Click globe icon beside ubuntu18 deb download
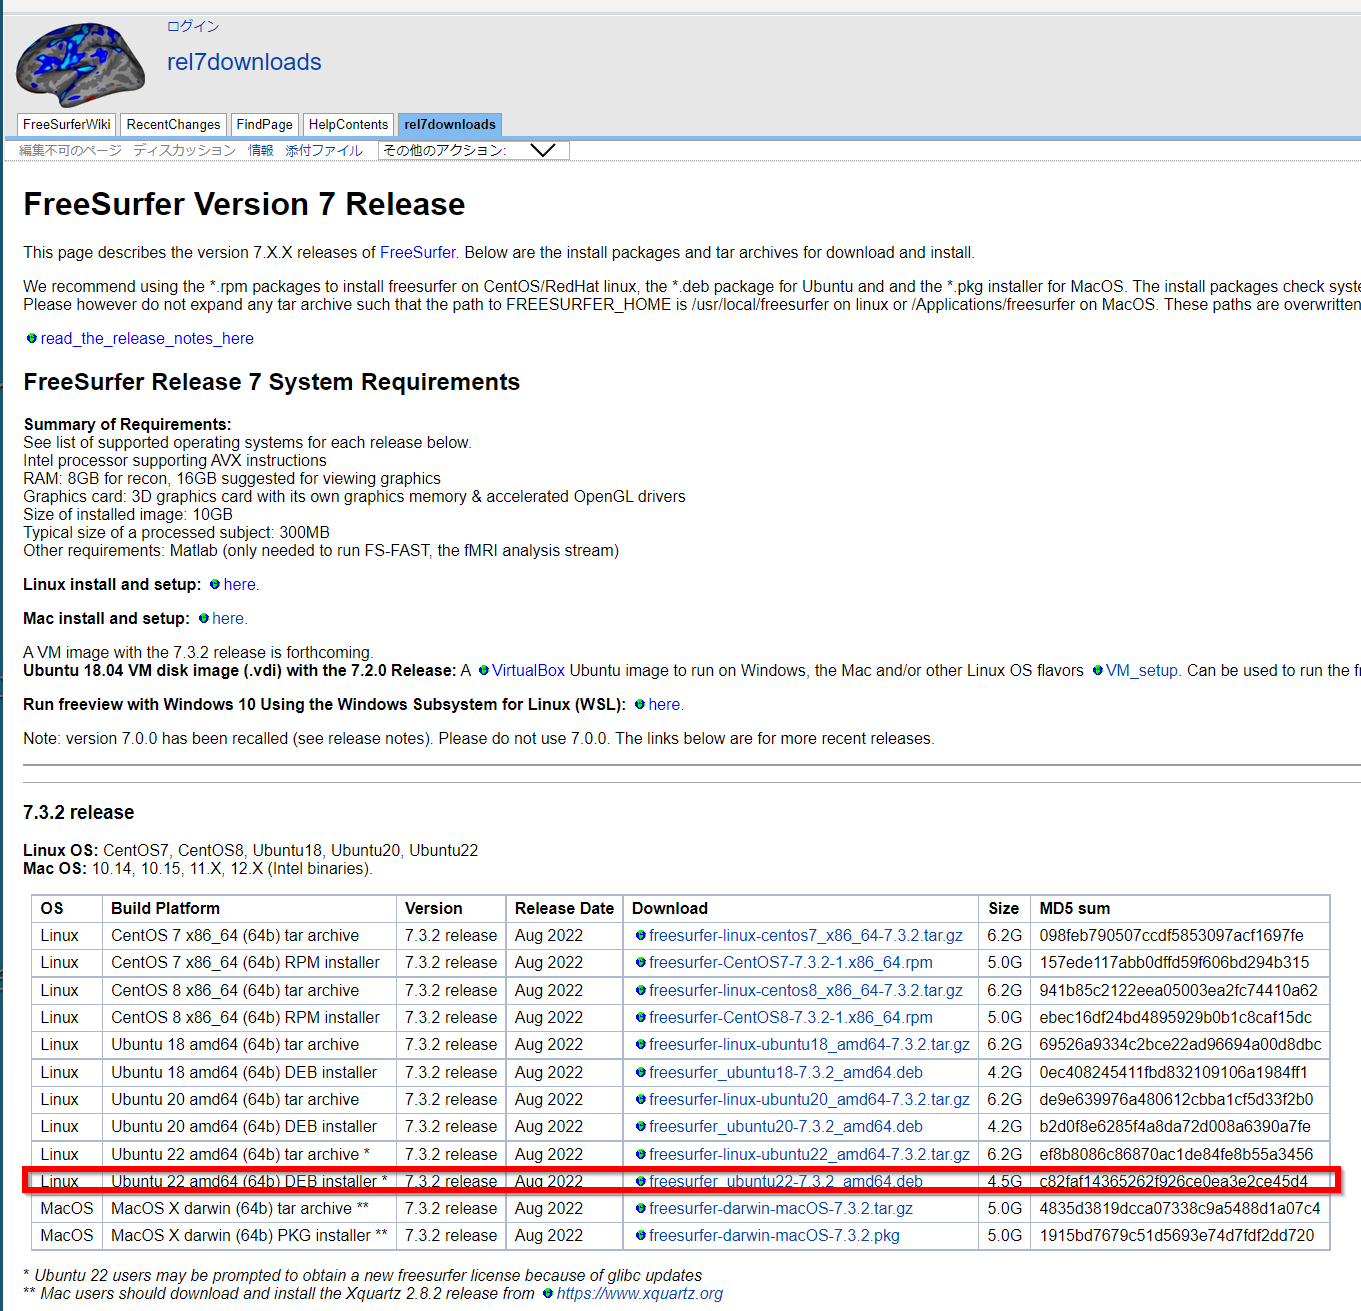 point(641,1072)
